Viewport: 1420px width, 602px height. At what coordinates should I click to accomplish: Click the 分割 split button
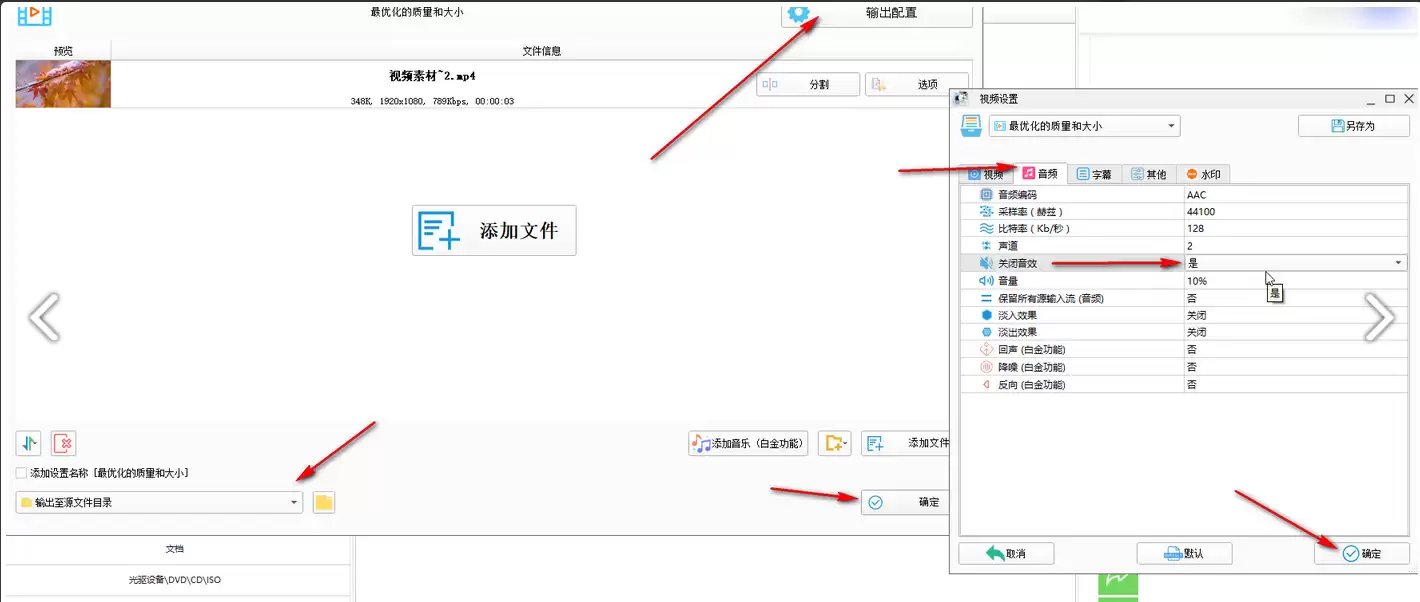tap(808, 85)
